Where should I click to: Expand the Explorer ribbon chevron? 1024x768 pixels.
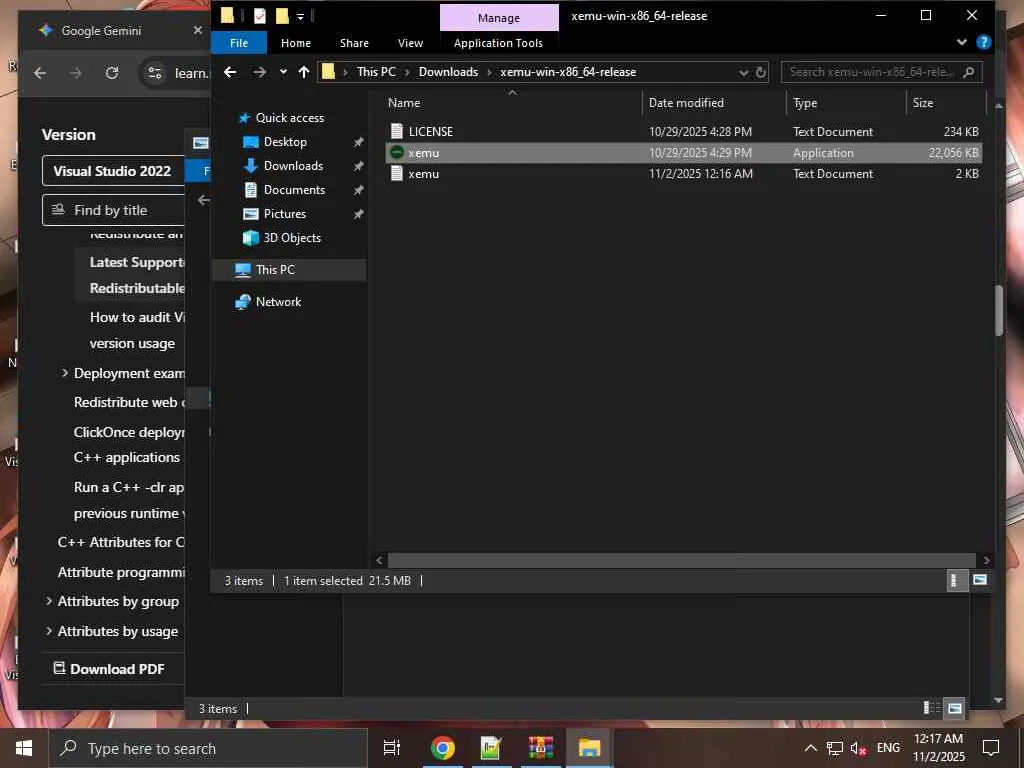(961, 42)
